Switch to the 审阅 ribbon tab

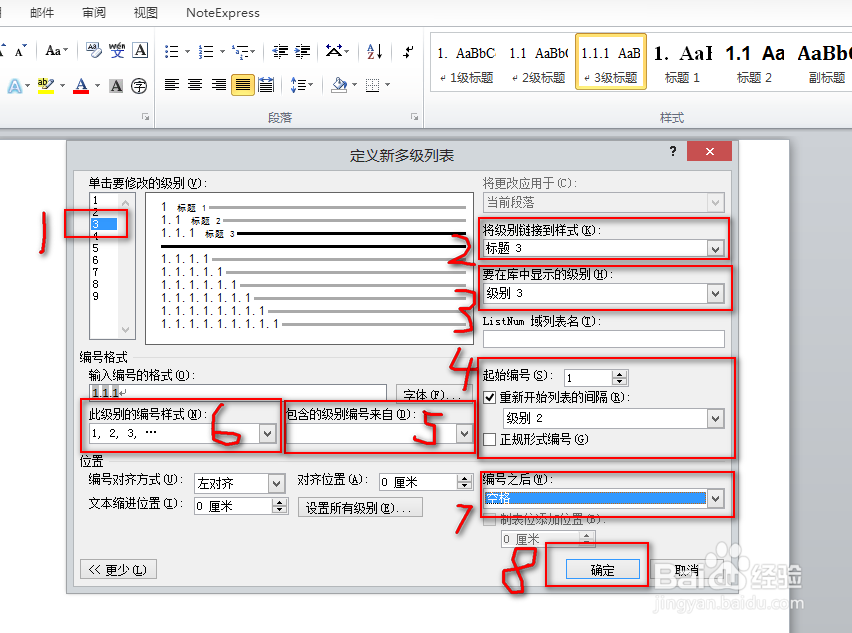[93, 13]
